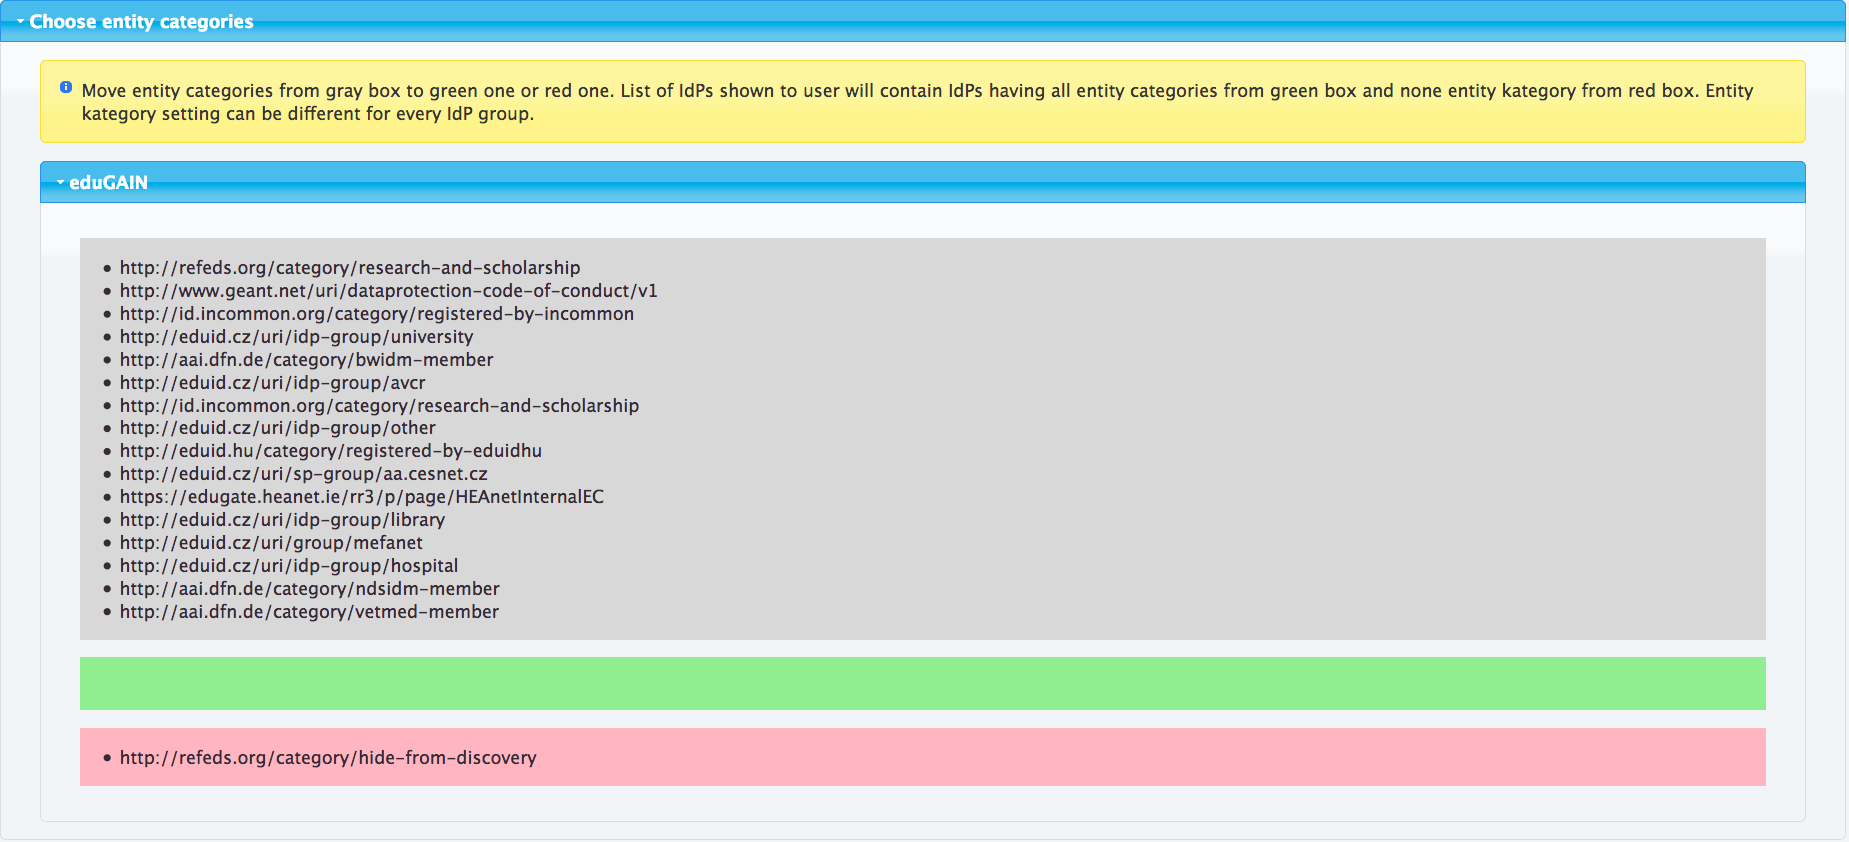This screenshot has width=1849, height=842.
Task: Click the eduid.cz idp-group other item
Action: pos(277,428)
